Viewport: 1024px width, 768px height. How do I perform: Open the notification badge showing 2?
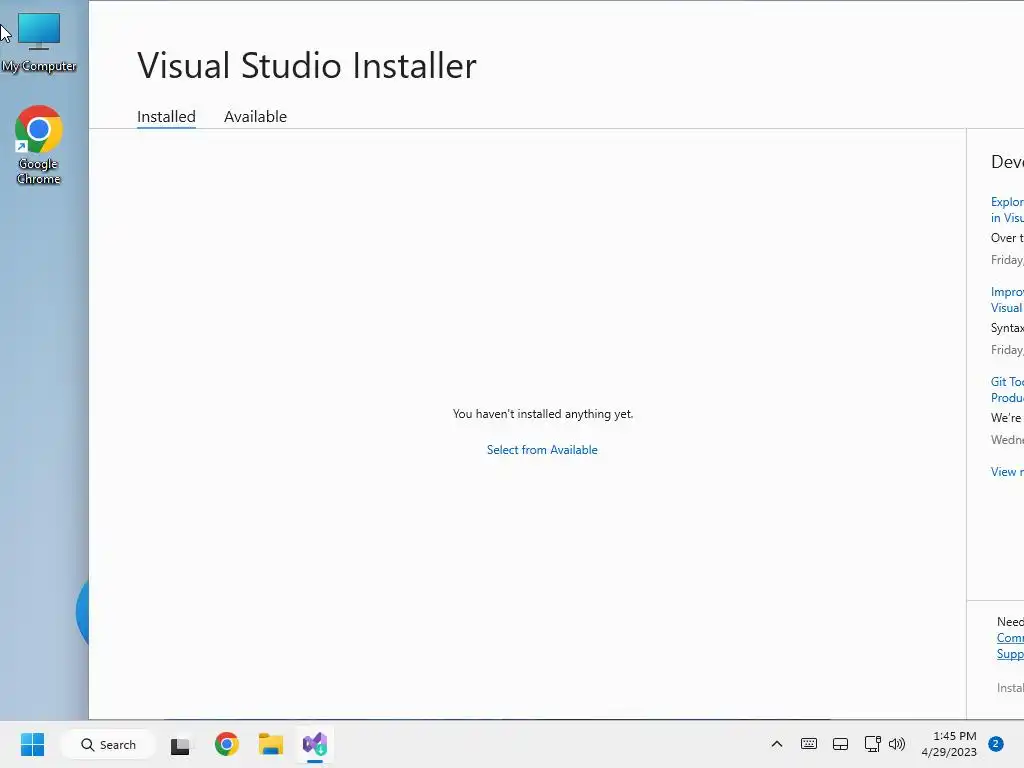click(x=996, y=744)
